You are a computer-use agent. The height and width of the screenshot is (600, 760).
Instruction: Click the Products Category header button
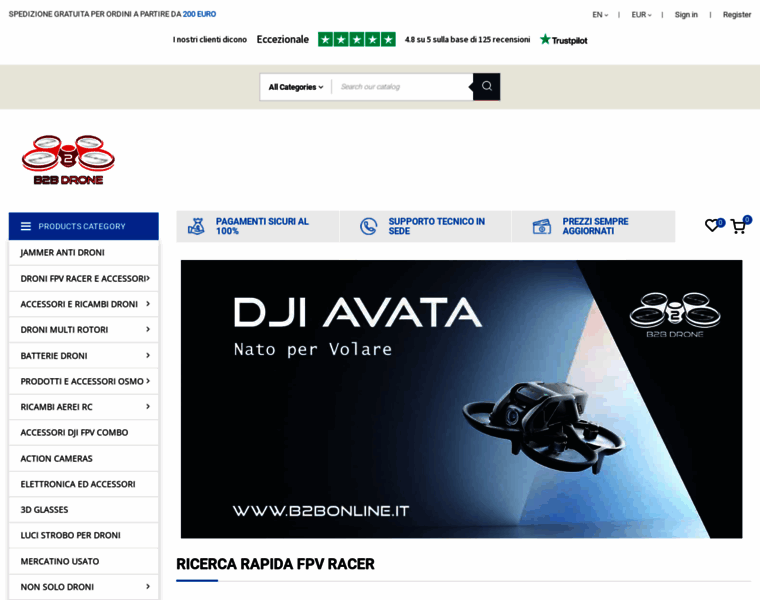83,226
